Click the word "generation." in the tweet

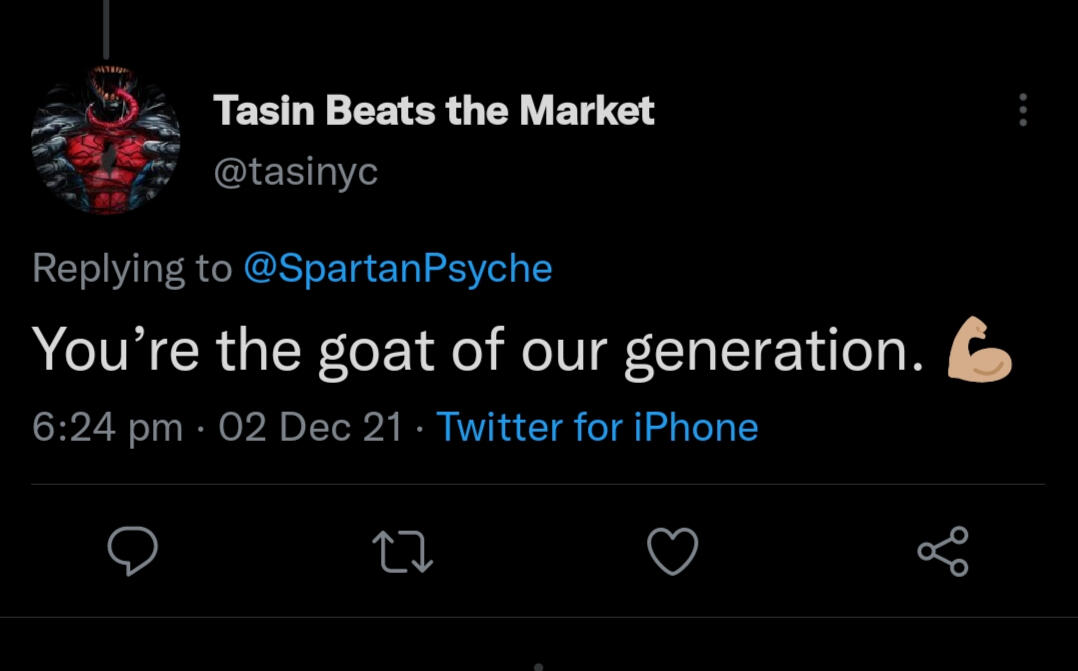tap(774, 350)
